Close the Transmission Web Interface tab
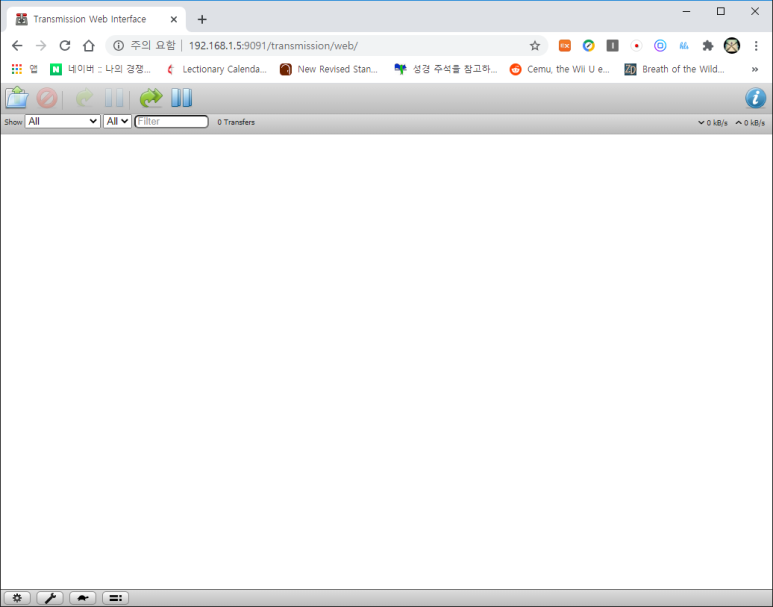This screenshot has width=773, height=607. click(174, 19)
